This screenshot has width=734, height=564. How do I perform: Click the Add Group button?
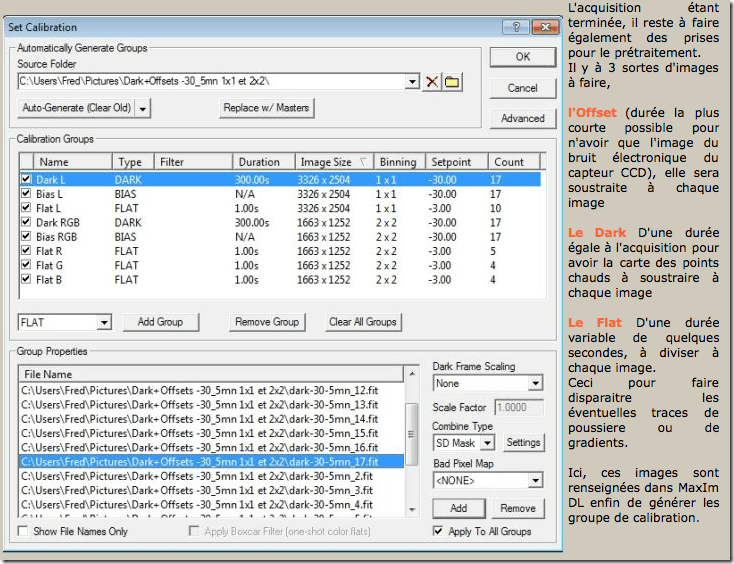coord(161,322)
